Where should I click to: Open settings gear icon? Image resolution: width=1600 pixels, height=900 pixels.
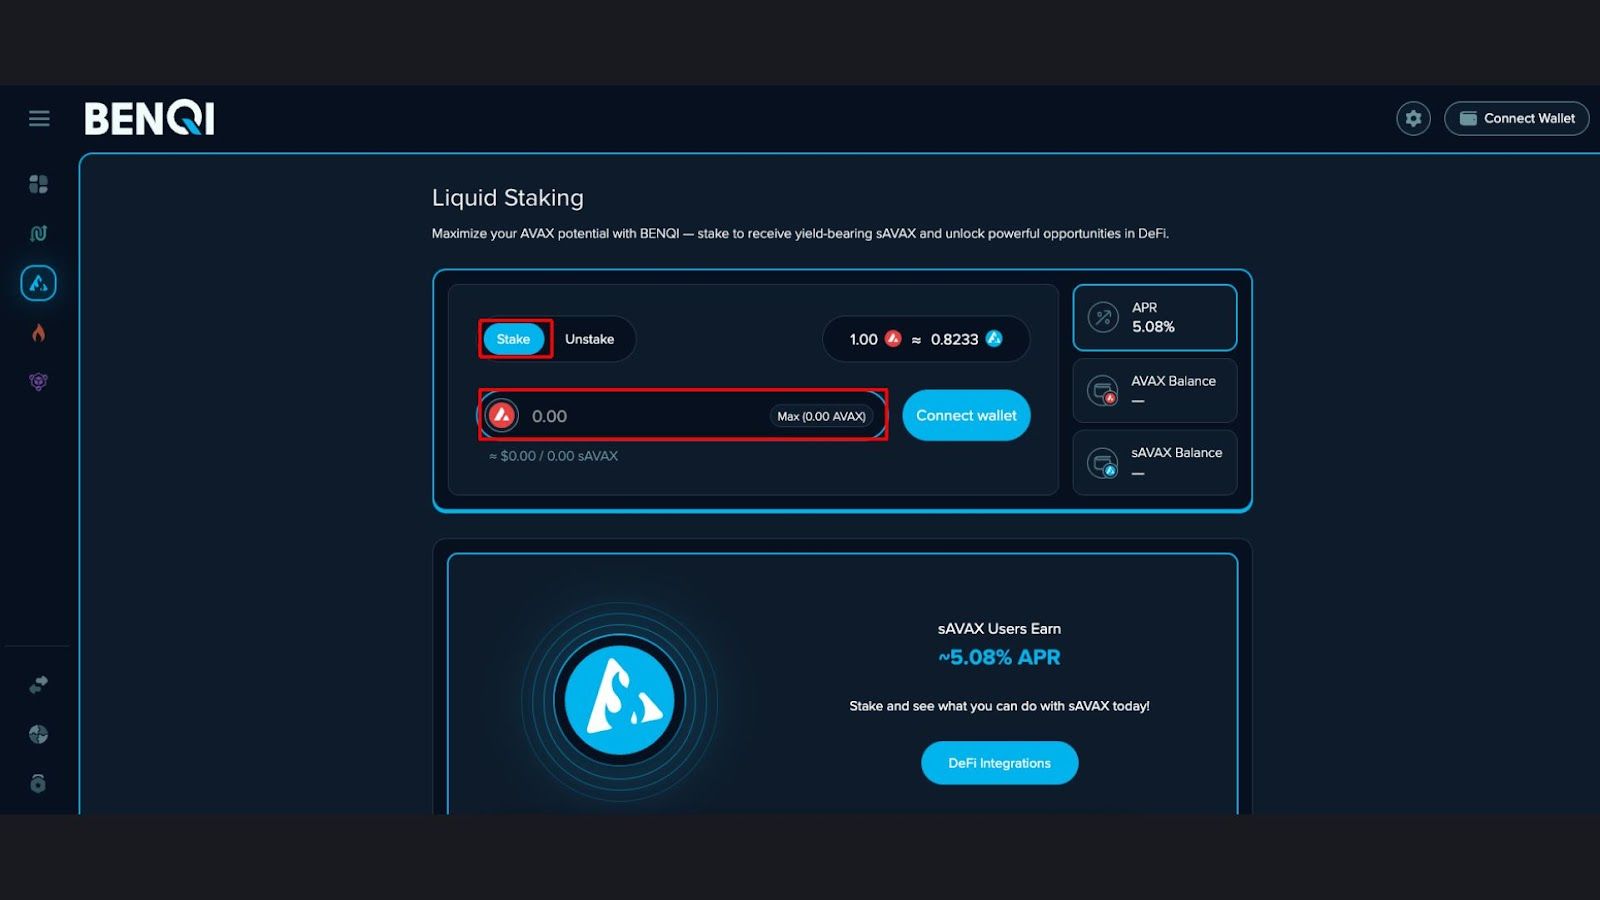[x=1413, y=118]
